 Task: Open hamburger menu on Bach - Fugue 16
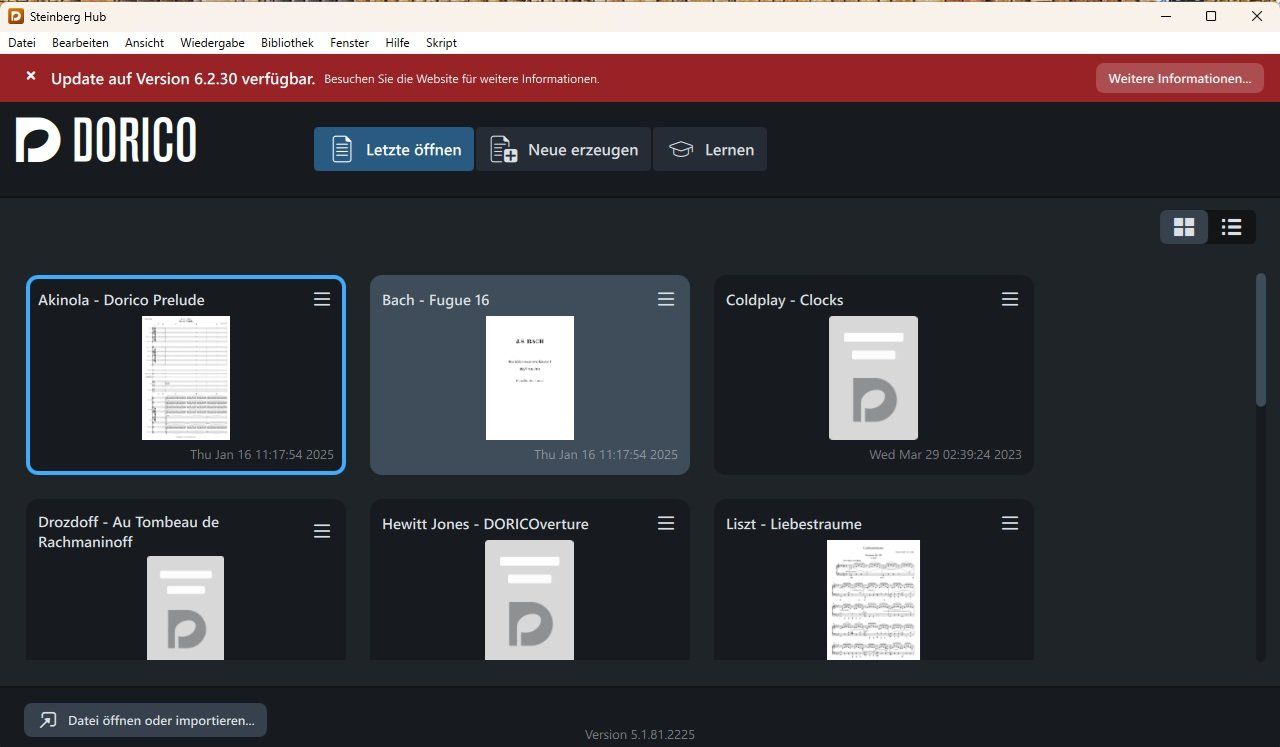[x=666, y=299]
